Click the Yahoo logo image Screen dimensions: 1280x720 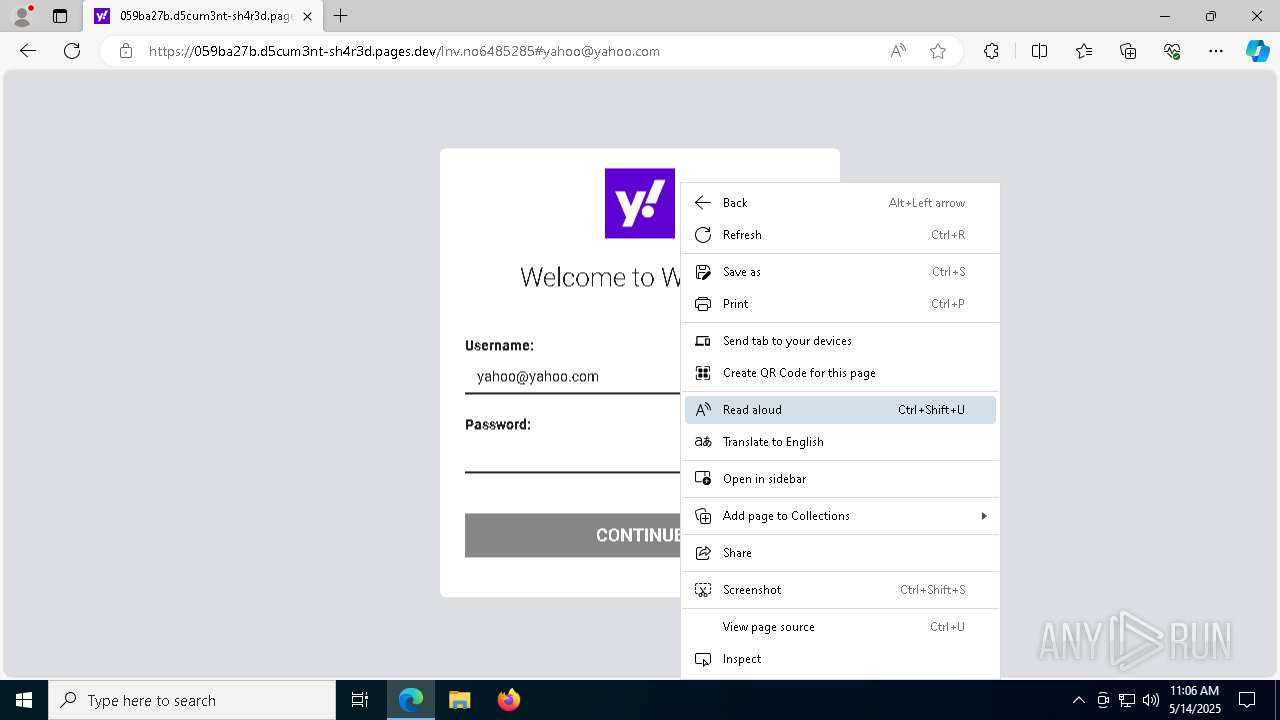640,204
